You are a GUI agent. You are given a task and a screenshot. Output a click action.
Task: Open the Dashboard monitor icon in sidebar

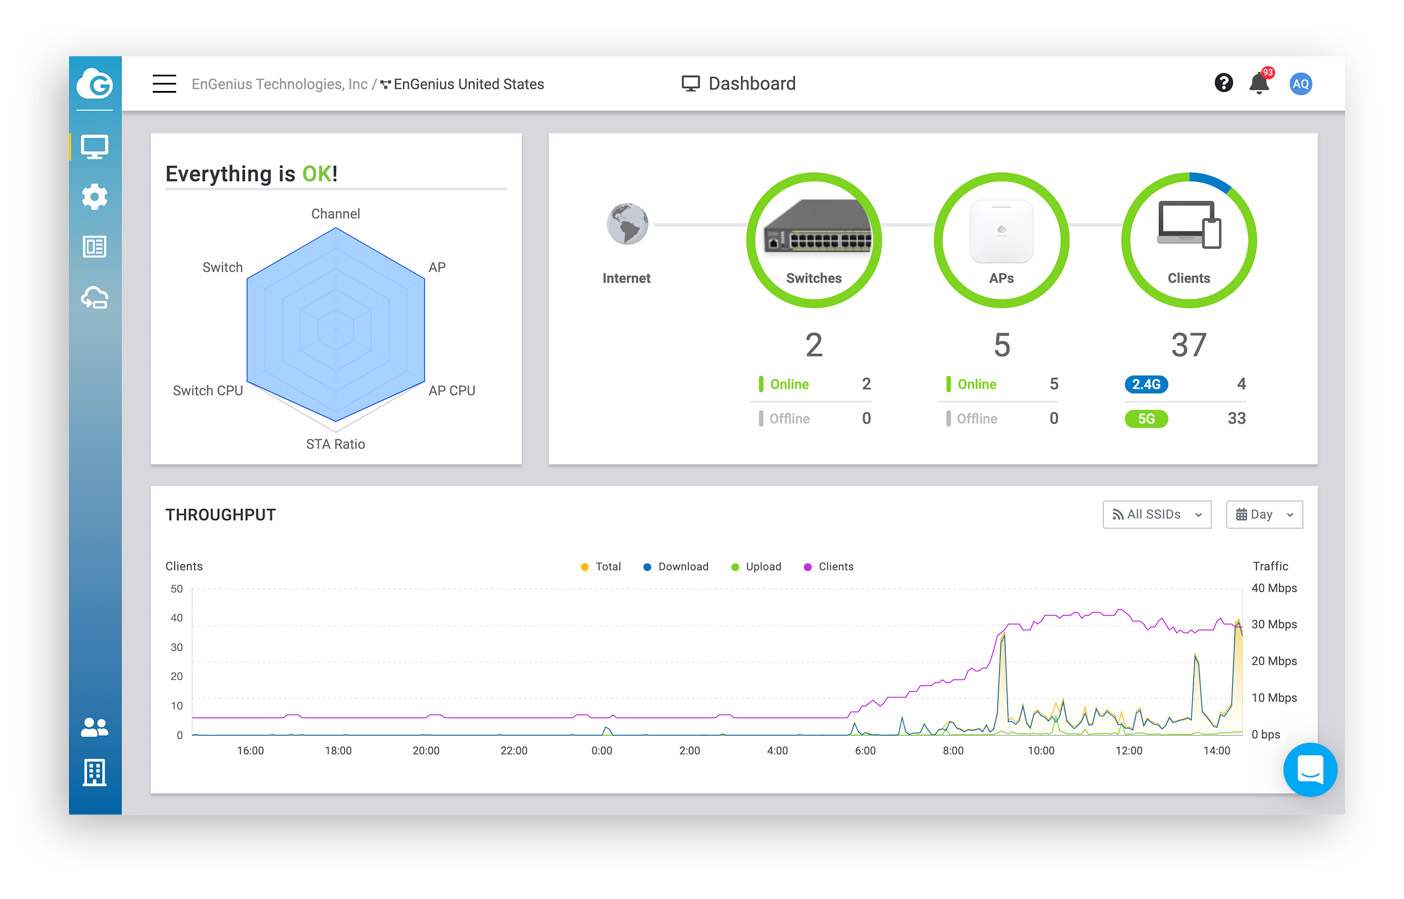point(95,147)
